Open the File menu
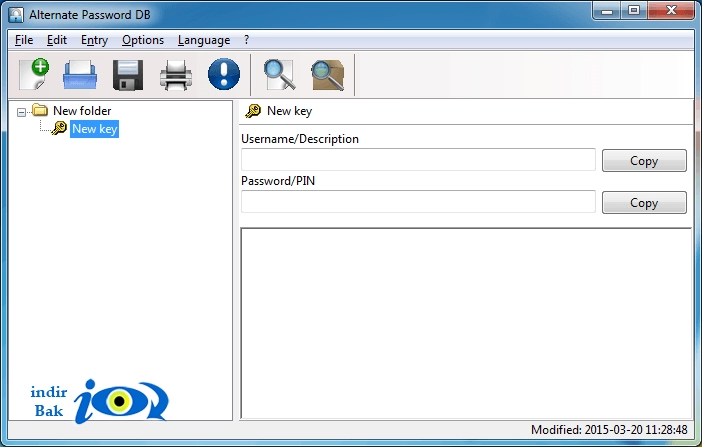Viewport: 702px width, 447px height. (x=24, y=40)
